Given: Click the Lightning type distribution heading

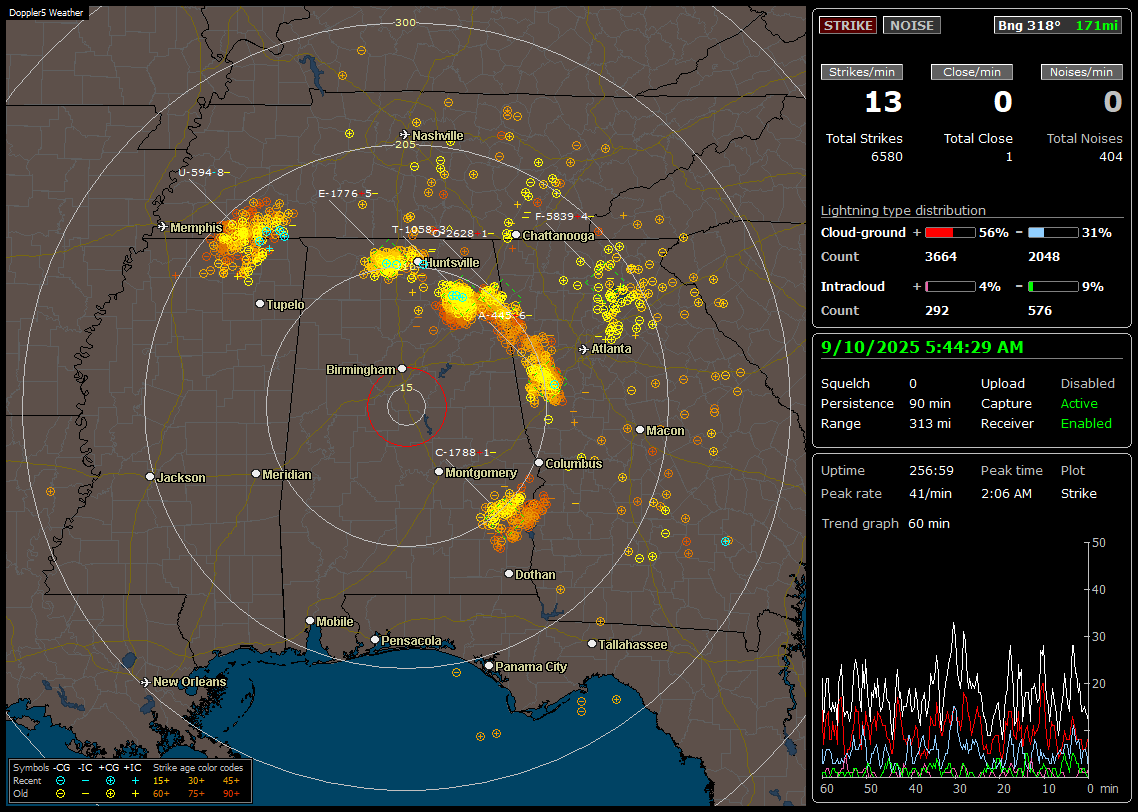Looking at the screenshot, I should (903, 210).
